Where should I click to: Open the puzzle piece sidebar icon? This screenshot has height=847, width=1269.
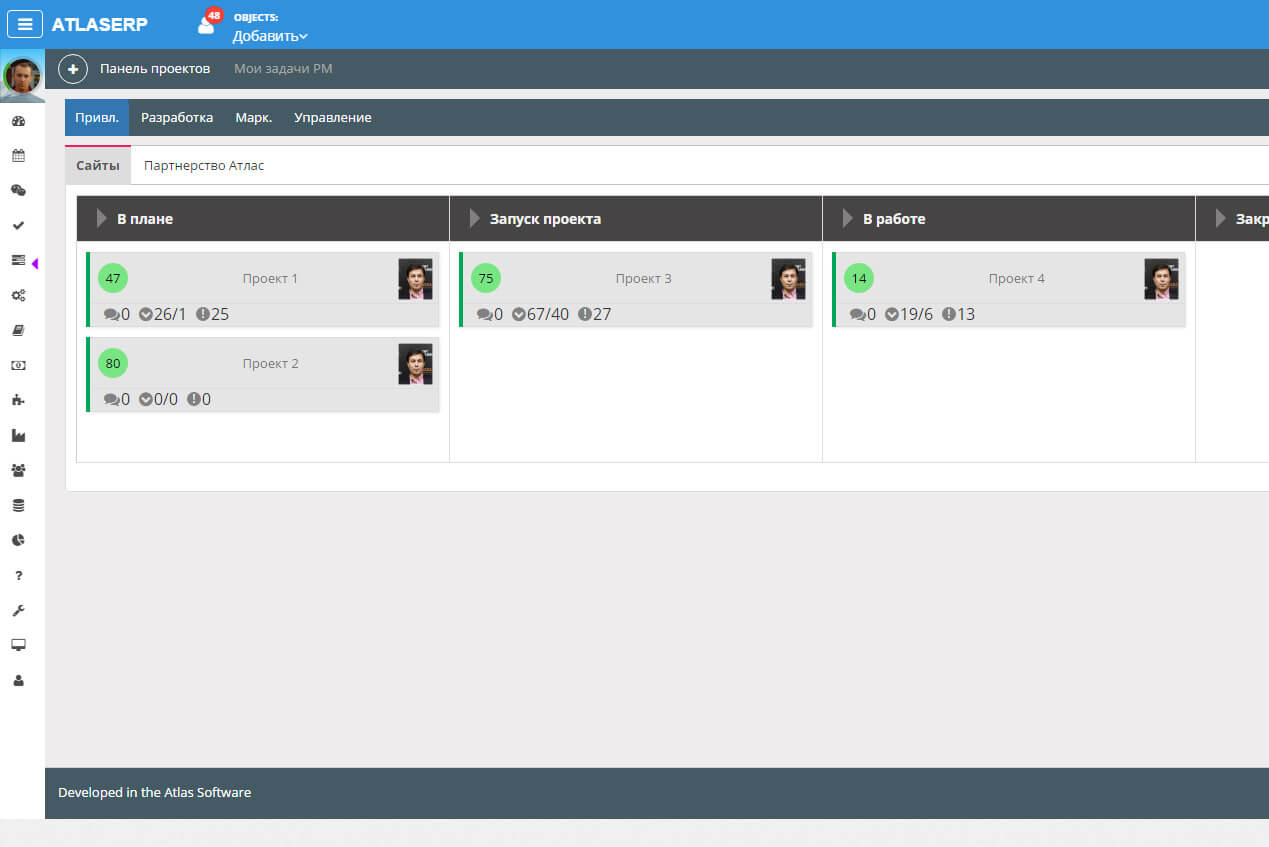point(18,400)
